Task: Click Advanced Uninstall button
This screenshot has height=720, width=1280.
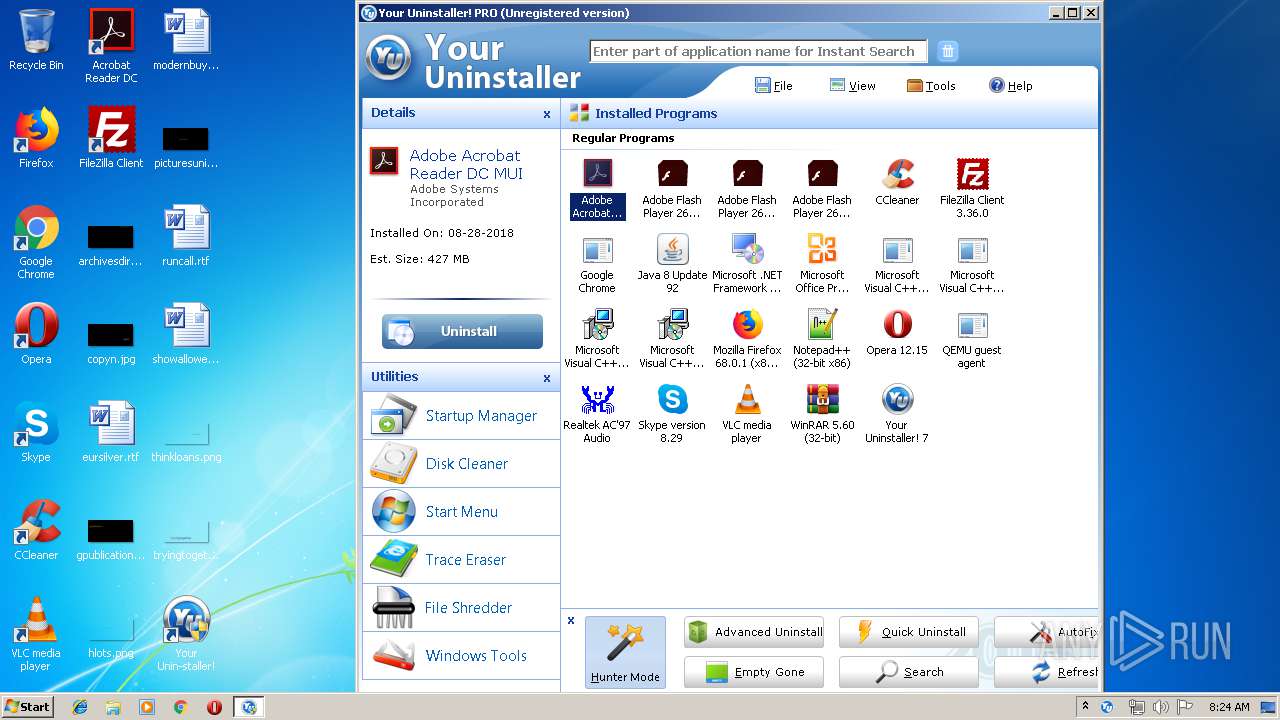Action: click(754, 632)
